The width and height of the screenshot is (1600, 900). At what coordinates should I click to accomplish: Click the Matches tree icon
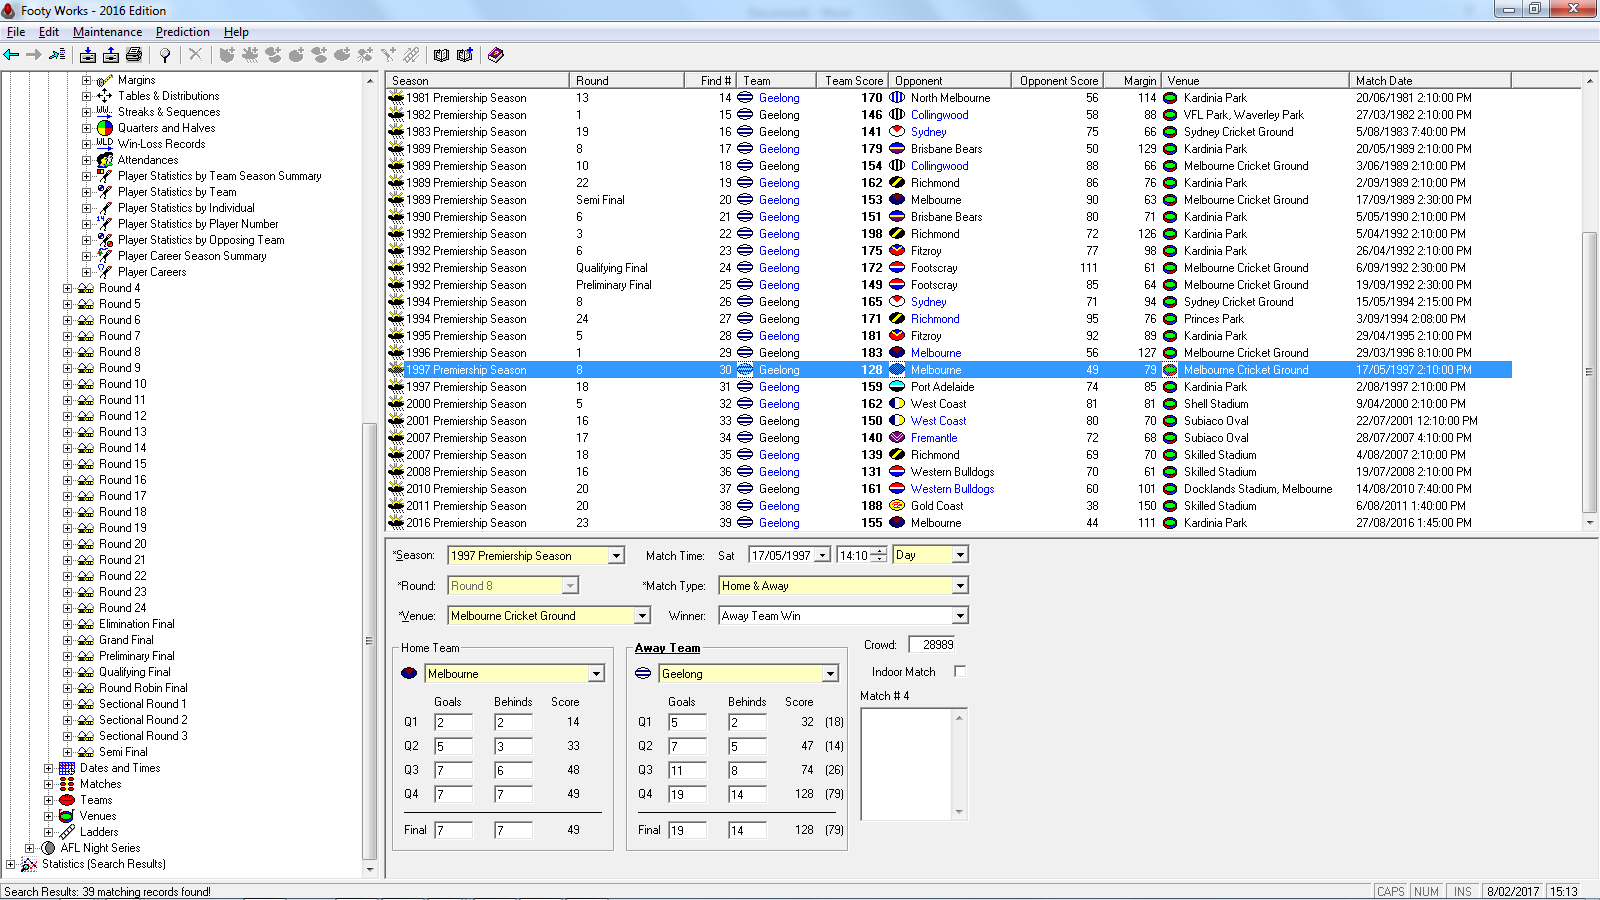(67, 784)
